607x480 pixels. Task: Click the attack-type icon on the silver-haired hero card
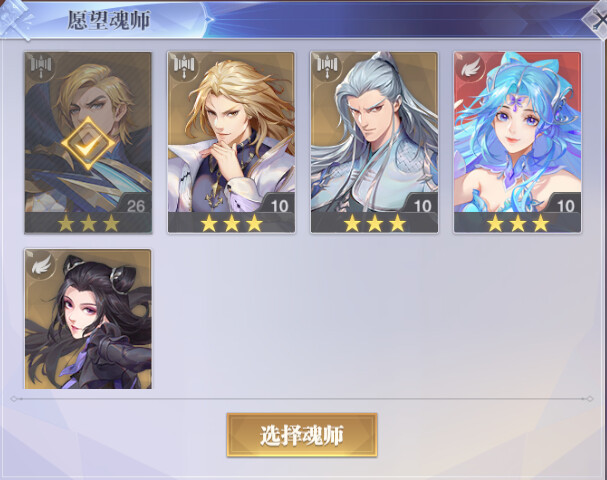[x=328, y=65]
